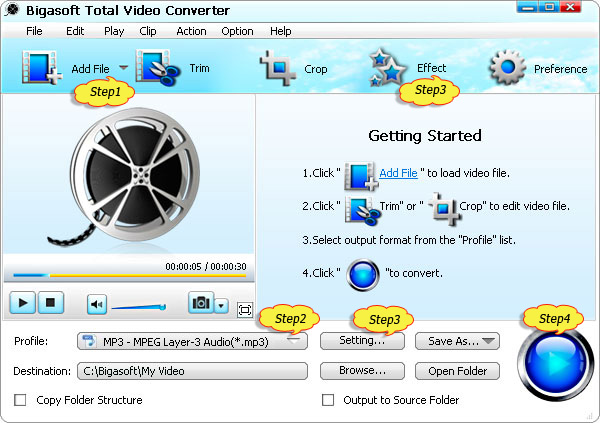The height and width of the screenshot is (423, 600).
Task: Minimize the Bigasoft window
Action: pyautogui.click(x=527, y=7)
